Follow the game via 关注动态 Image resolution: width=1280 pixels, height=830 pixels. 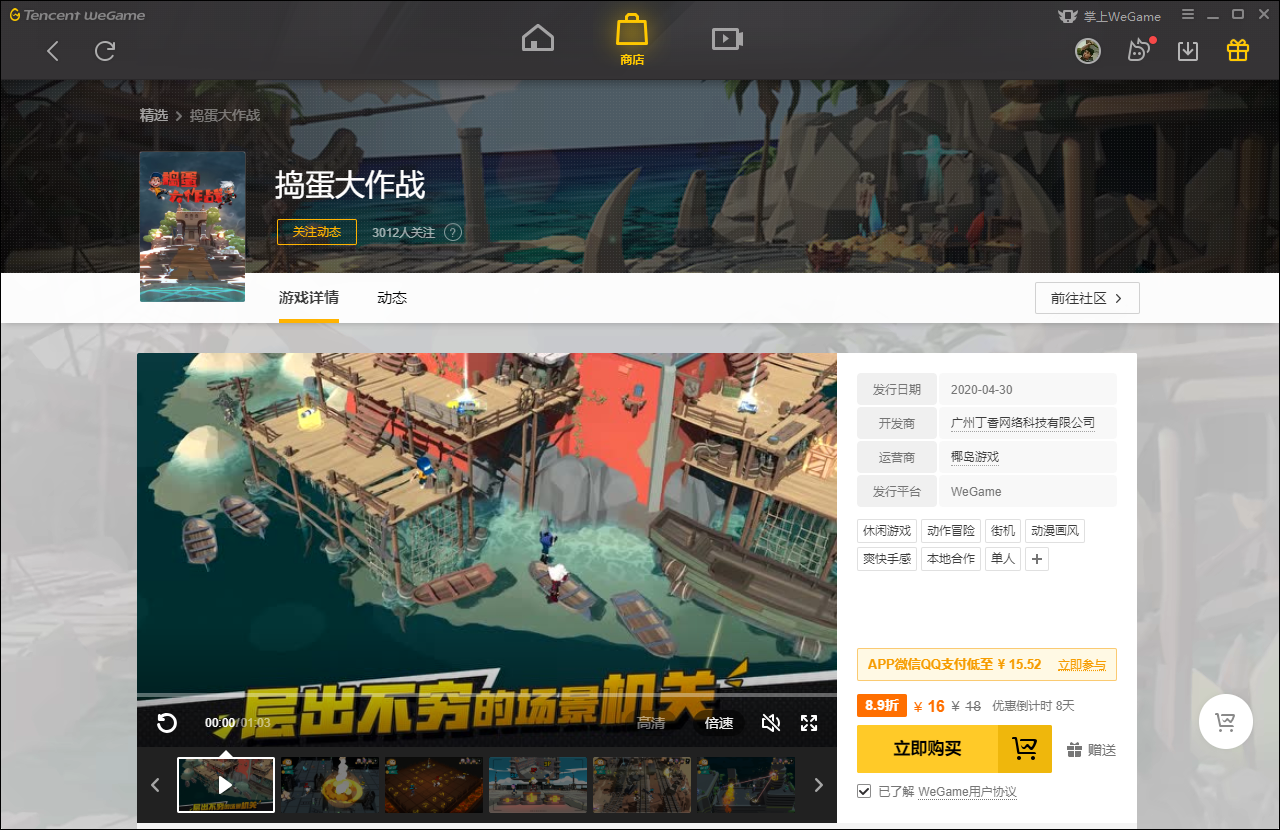(x=317, y=232)
